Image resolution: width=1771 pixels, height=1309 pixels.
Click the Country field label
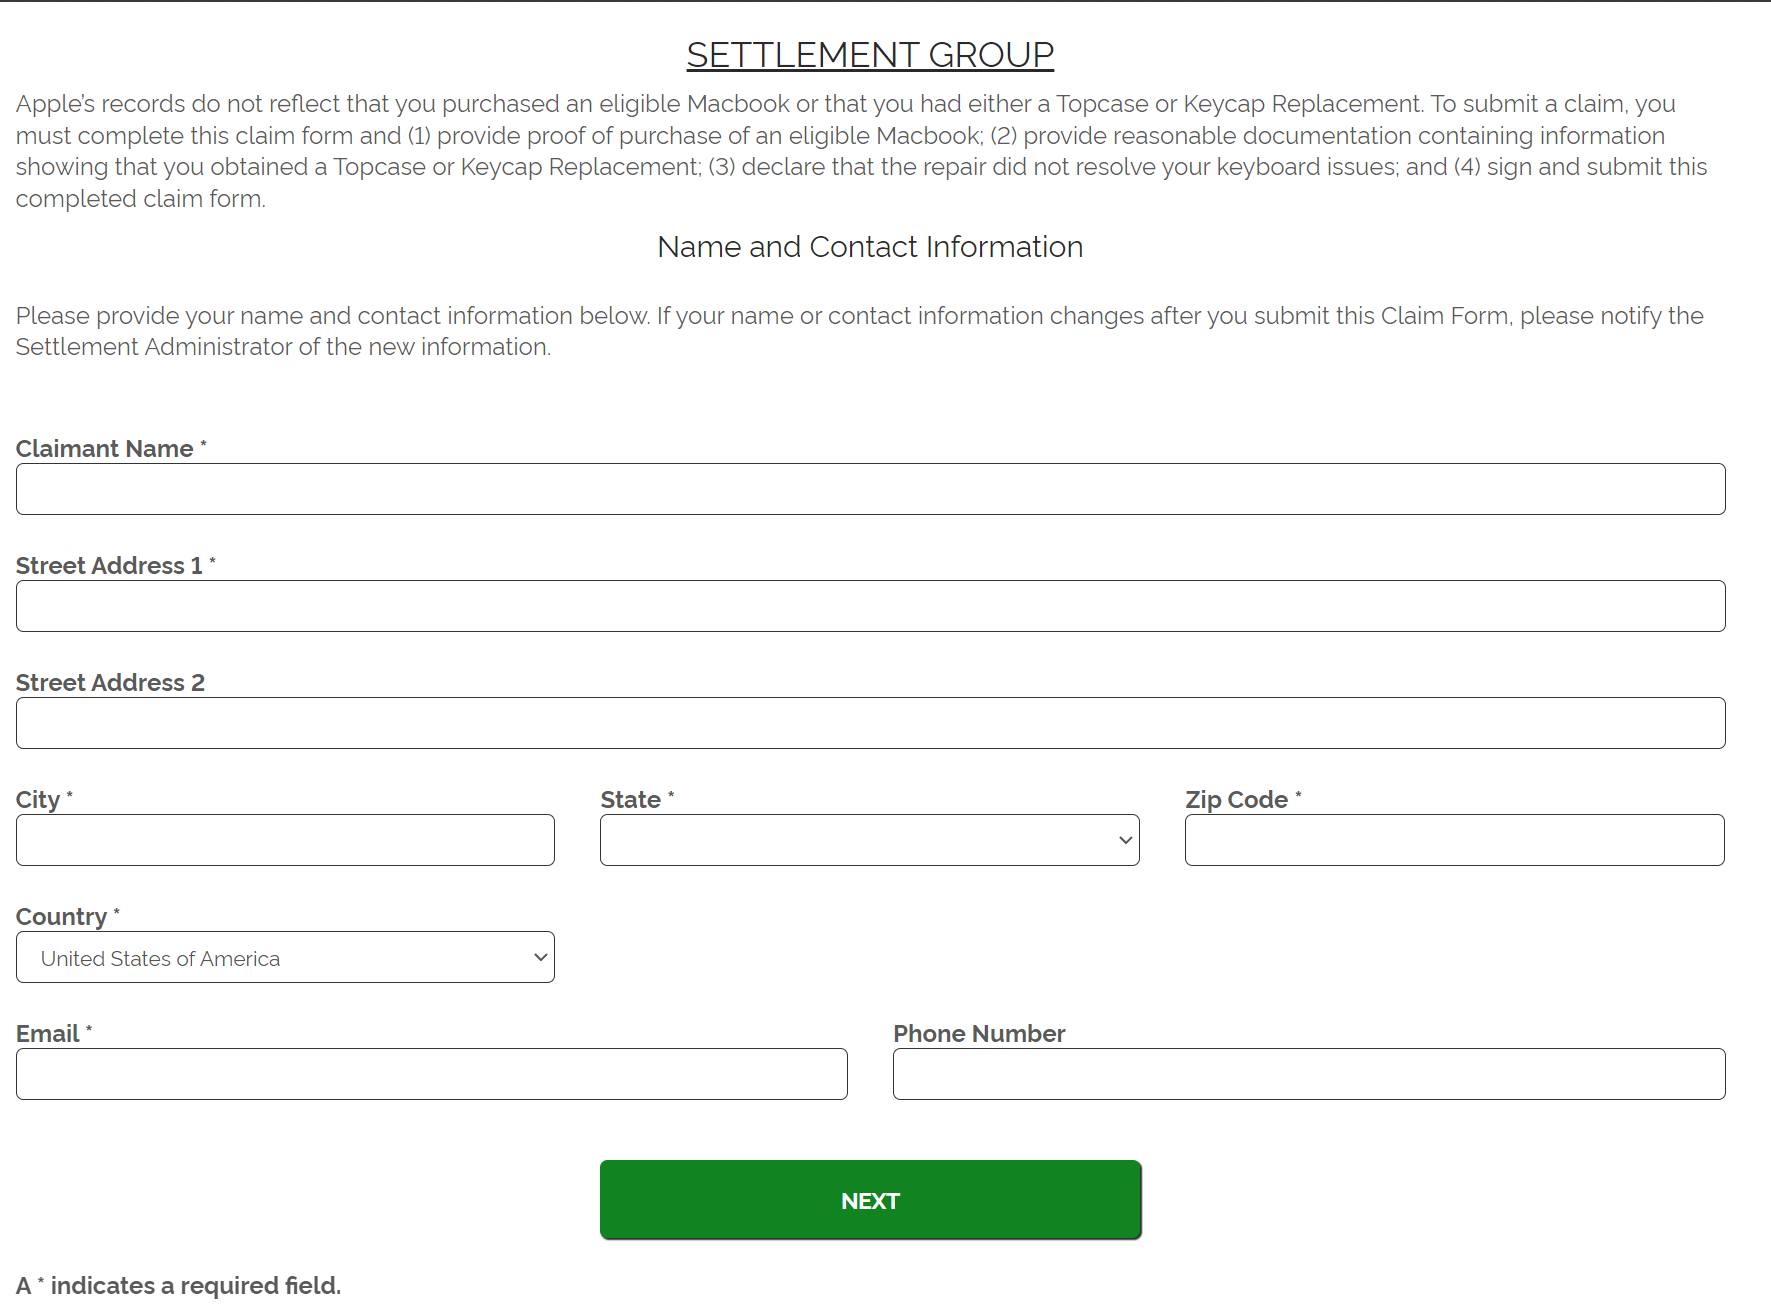click(61, 917)
